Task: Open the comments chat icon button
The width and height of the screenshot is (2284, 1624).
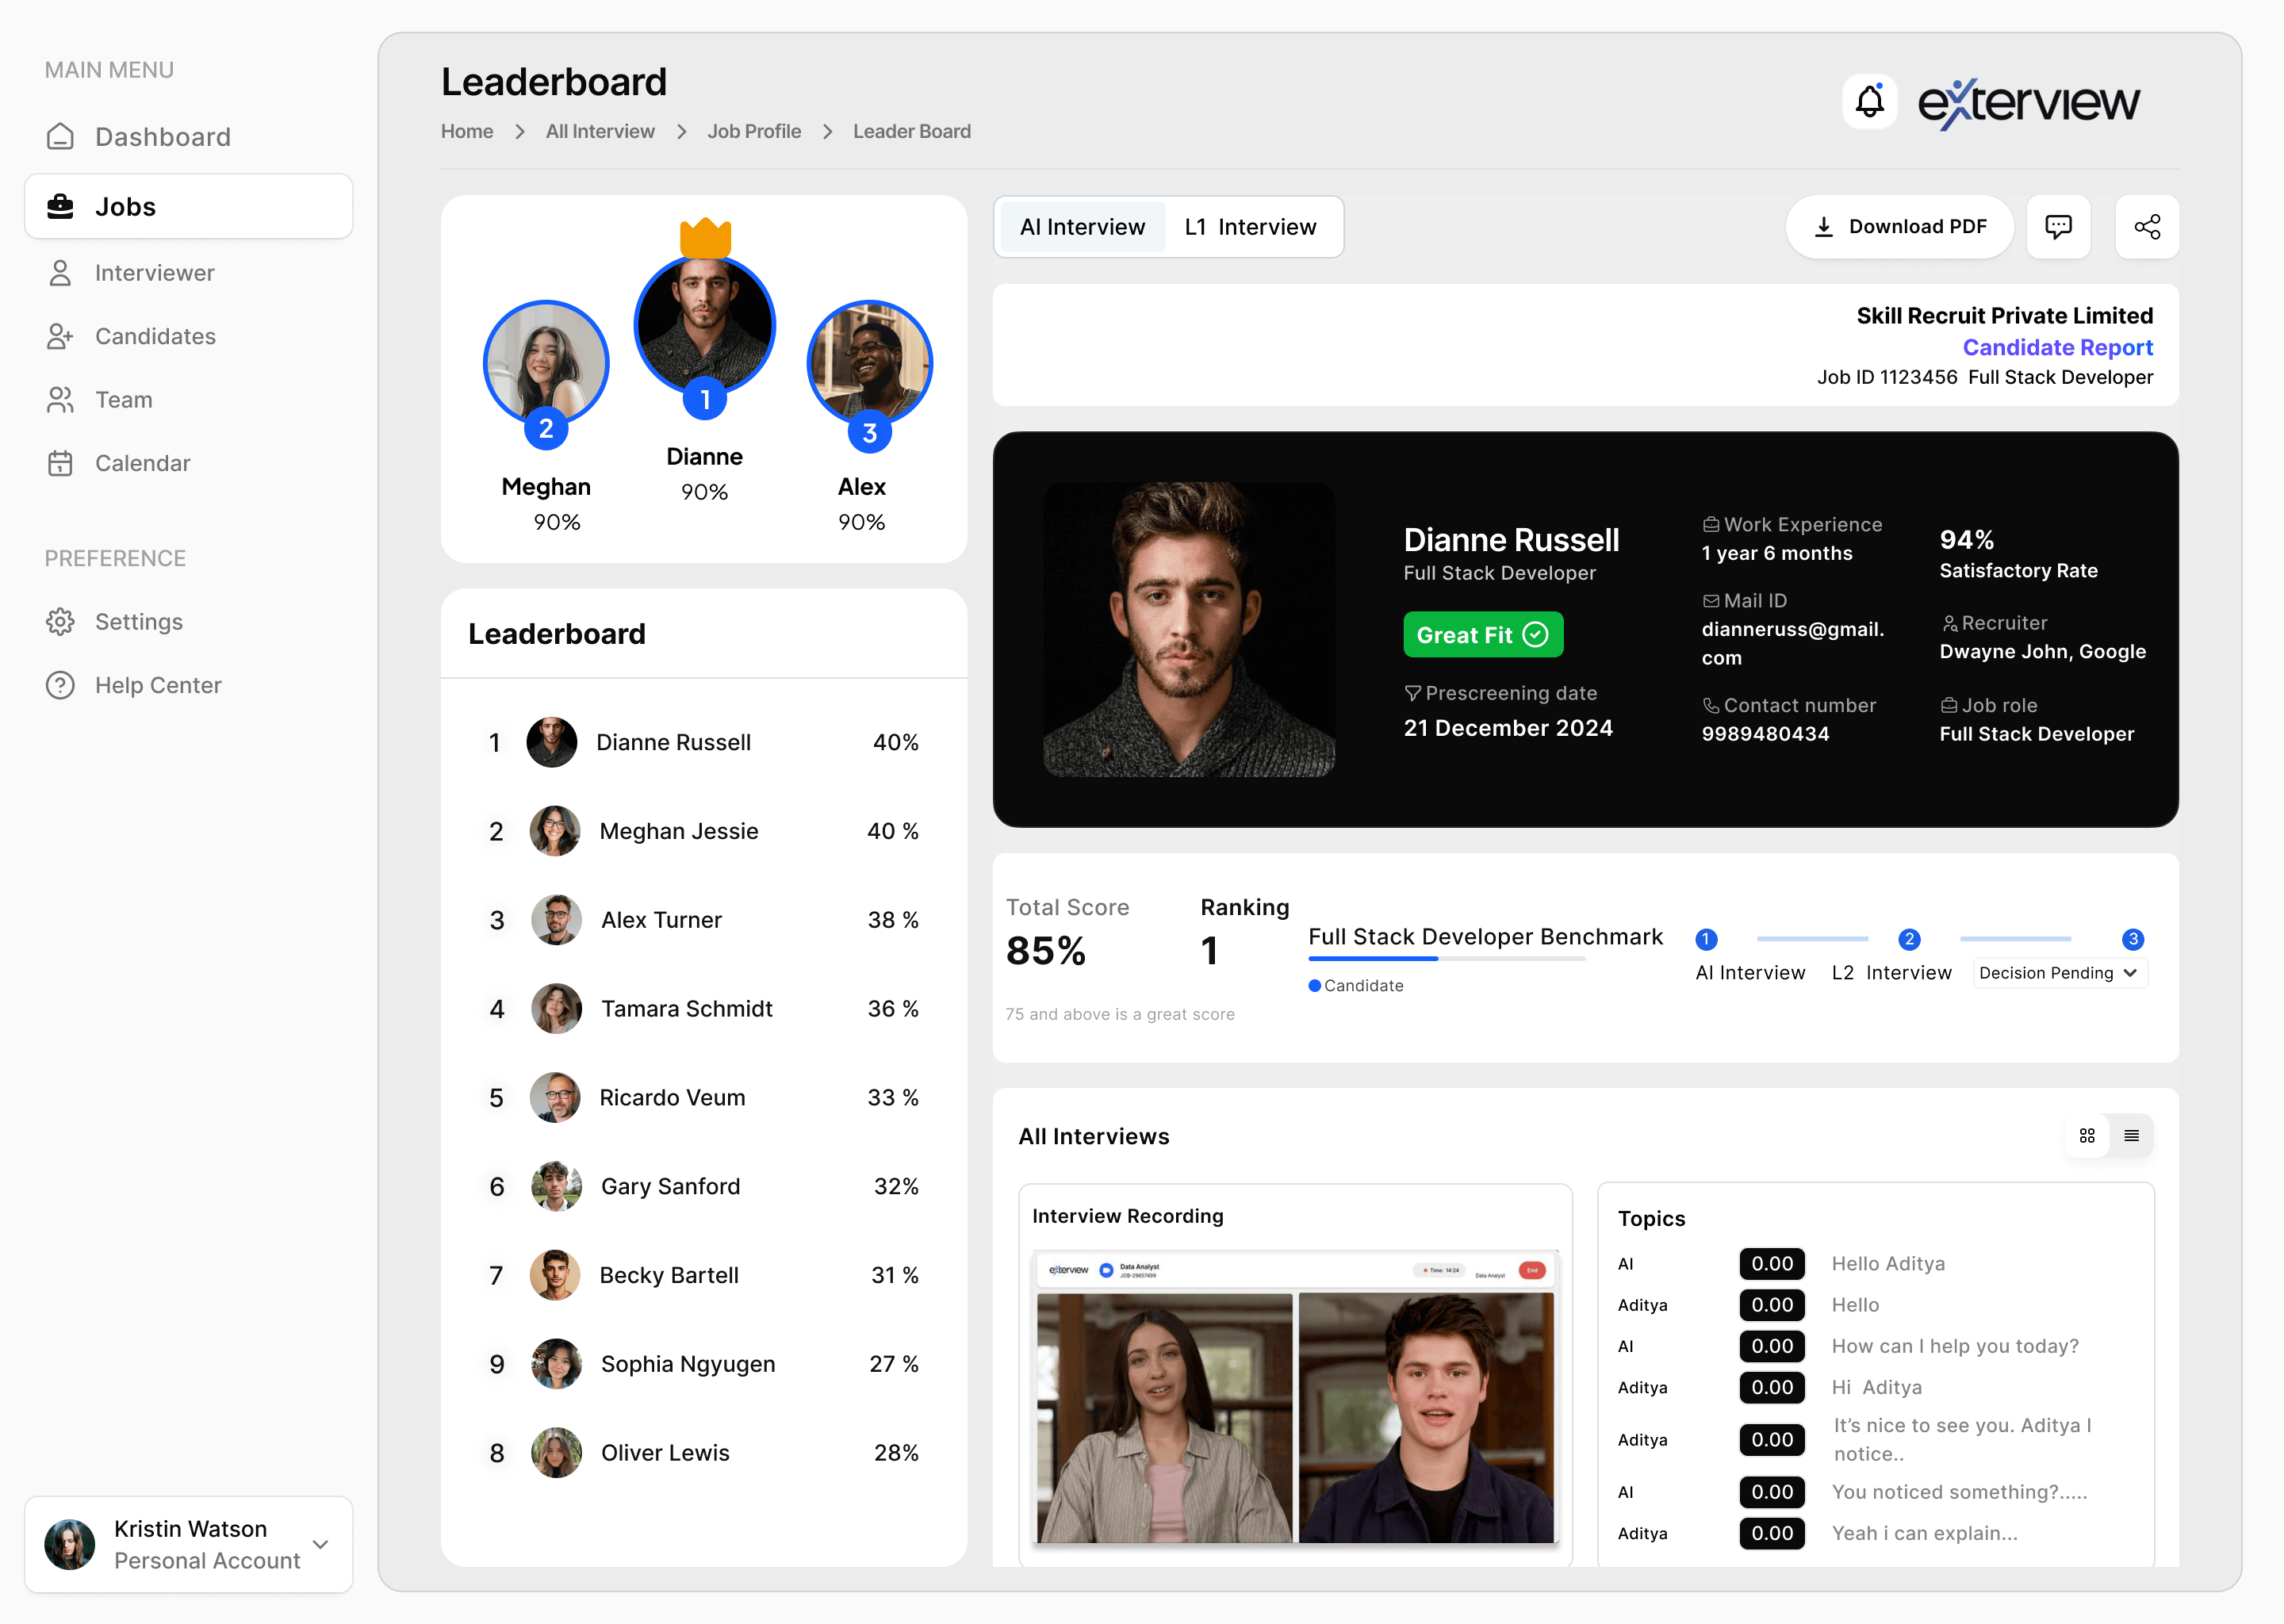Action: pyautogui.click(x=2058, y=227)
